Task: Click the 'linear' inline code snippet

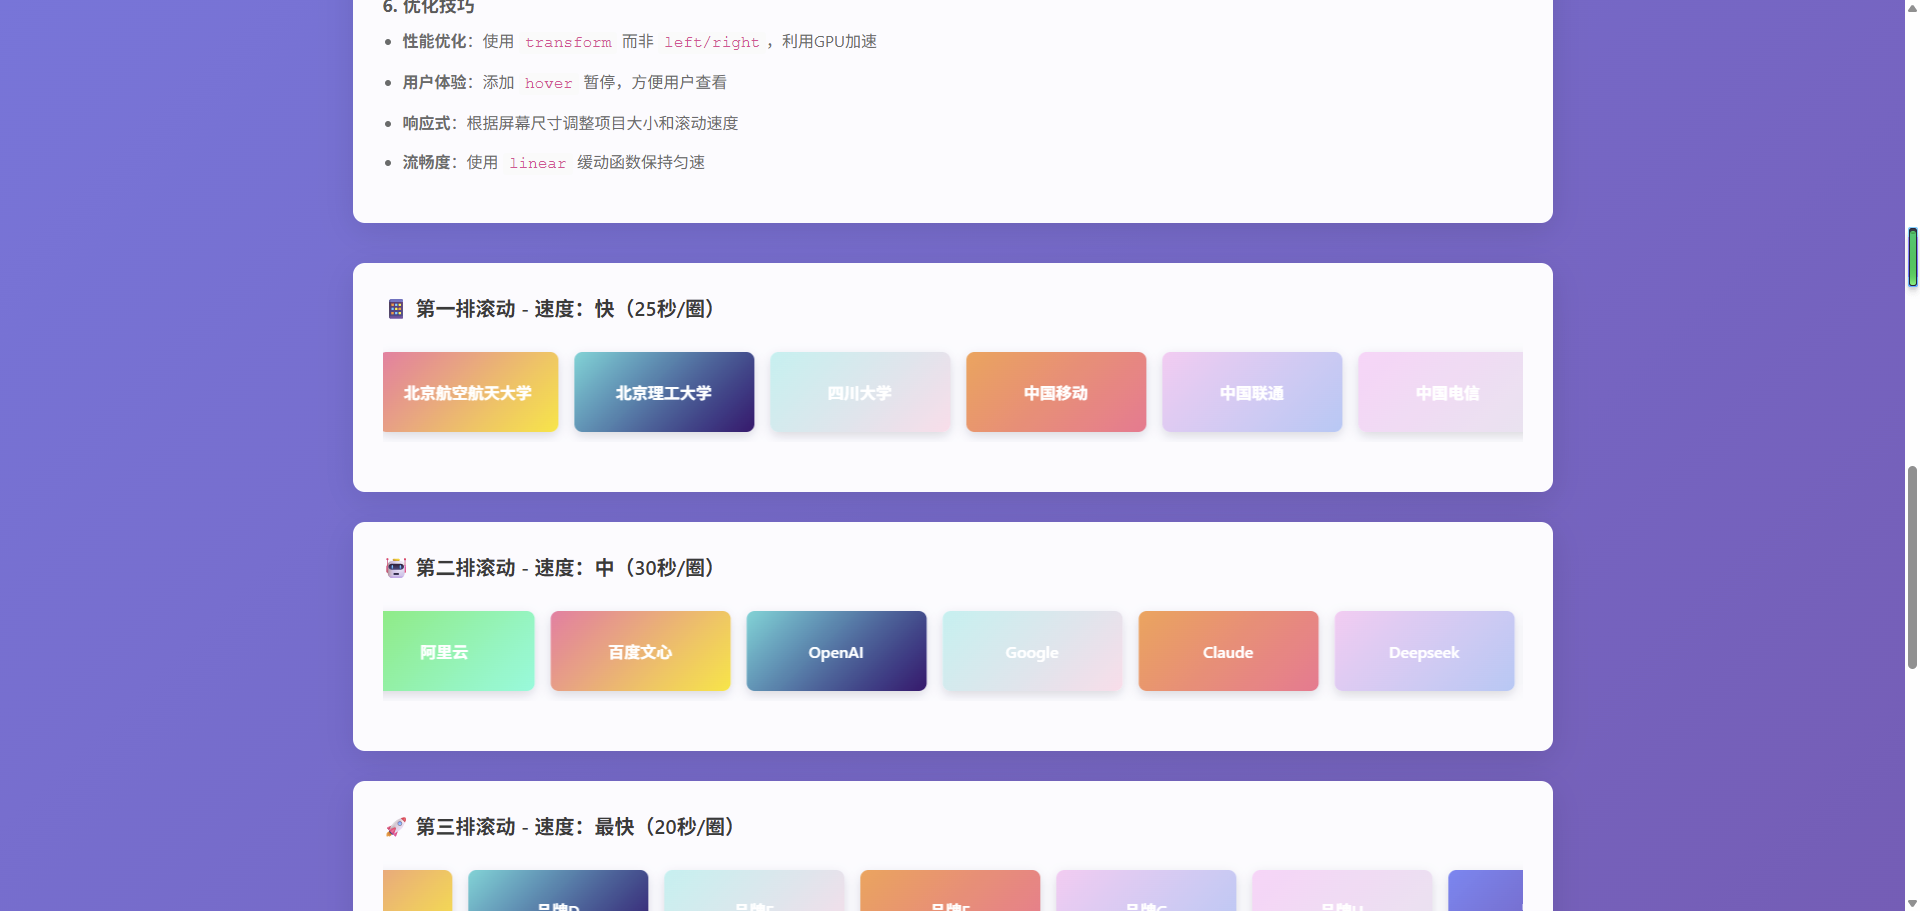Action: point(537,162)
